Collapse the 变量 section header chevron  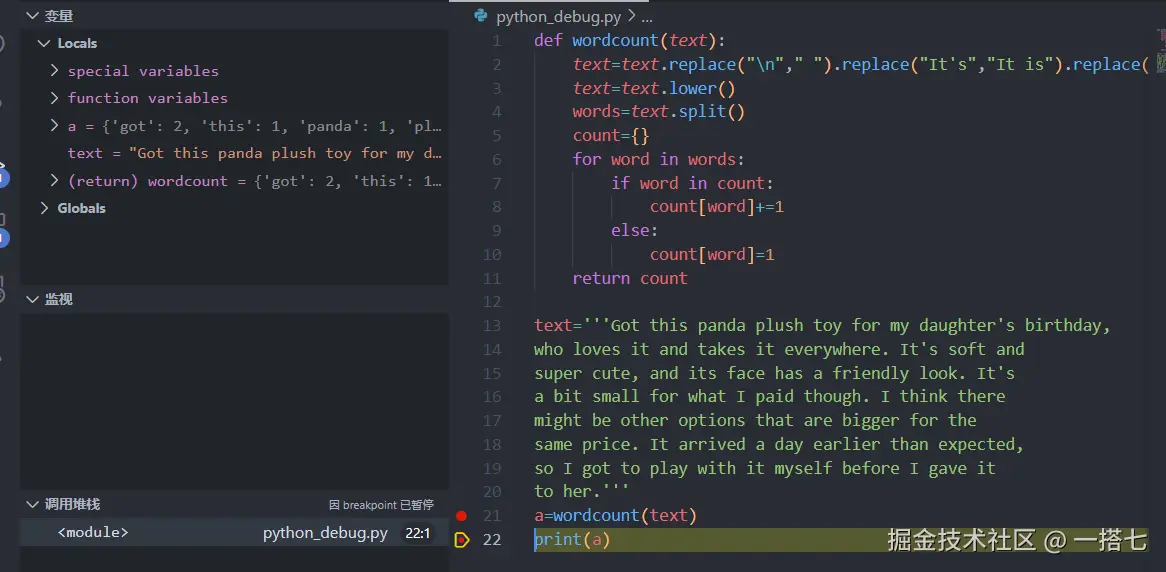pyautogui.click(x=32, y=16)
